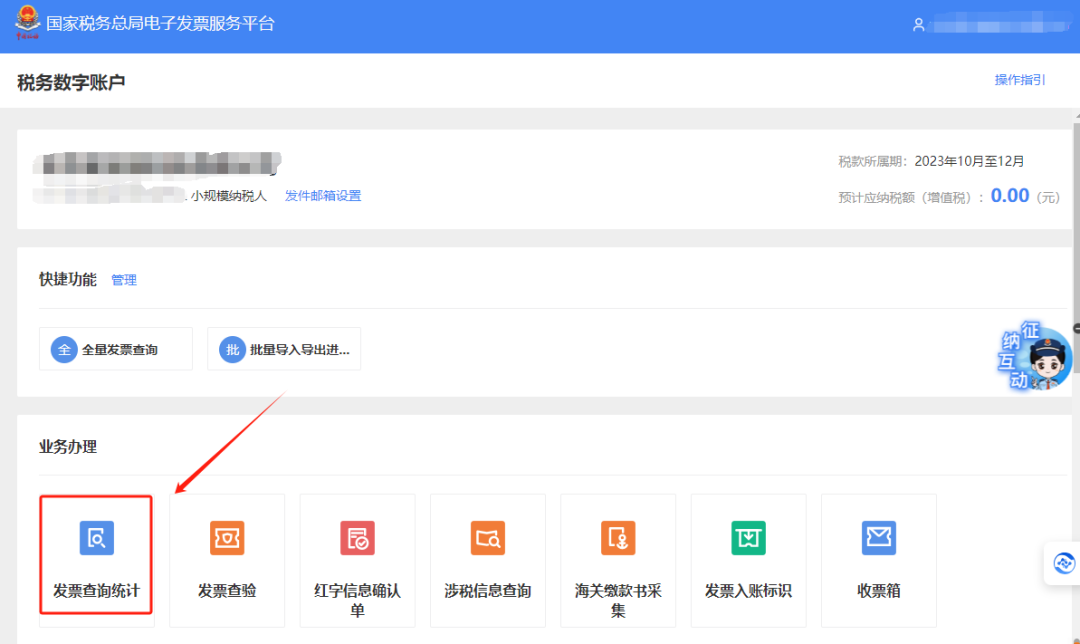This screenshot has height=644, width=1080.
Task: Click the 国家税务总局电子发票服务平台 title
Action: point(160,24)
